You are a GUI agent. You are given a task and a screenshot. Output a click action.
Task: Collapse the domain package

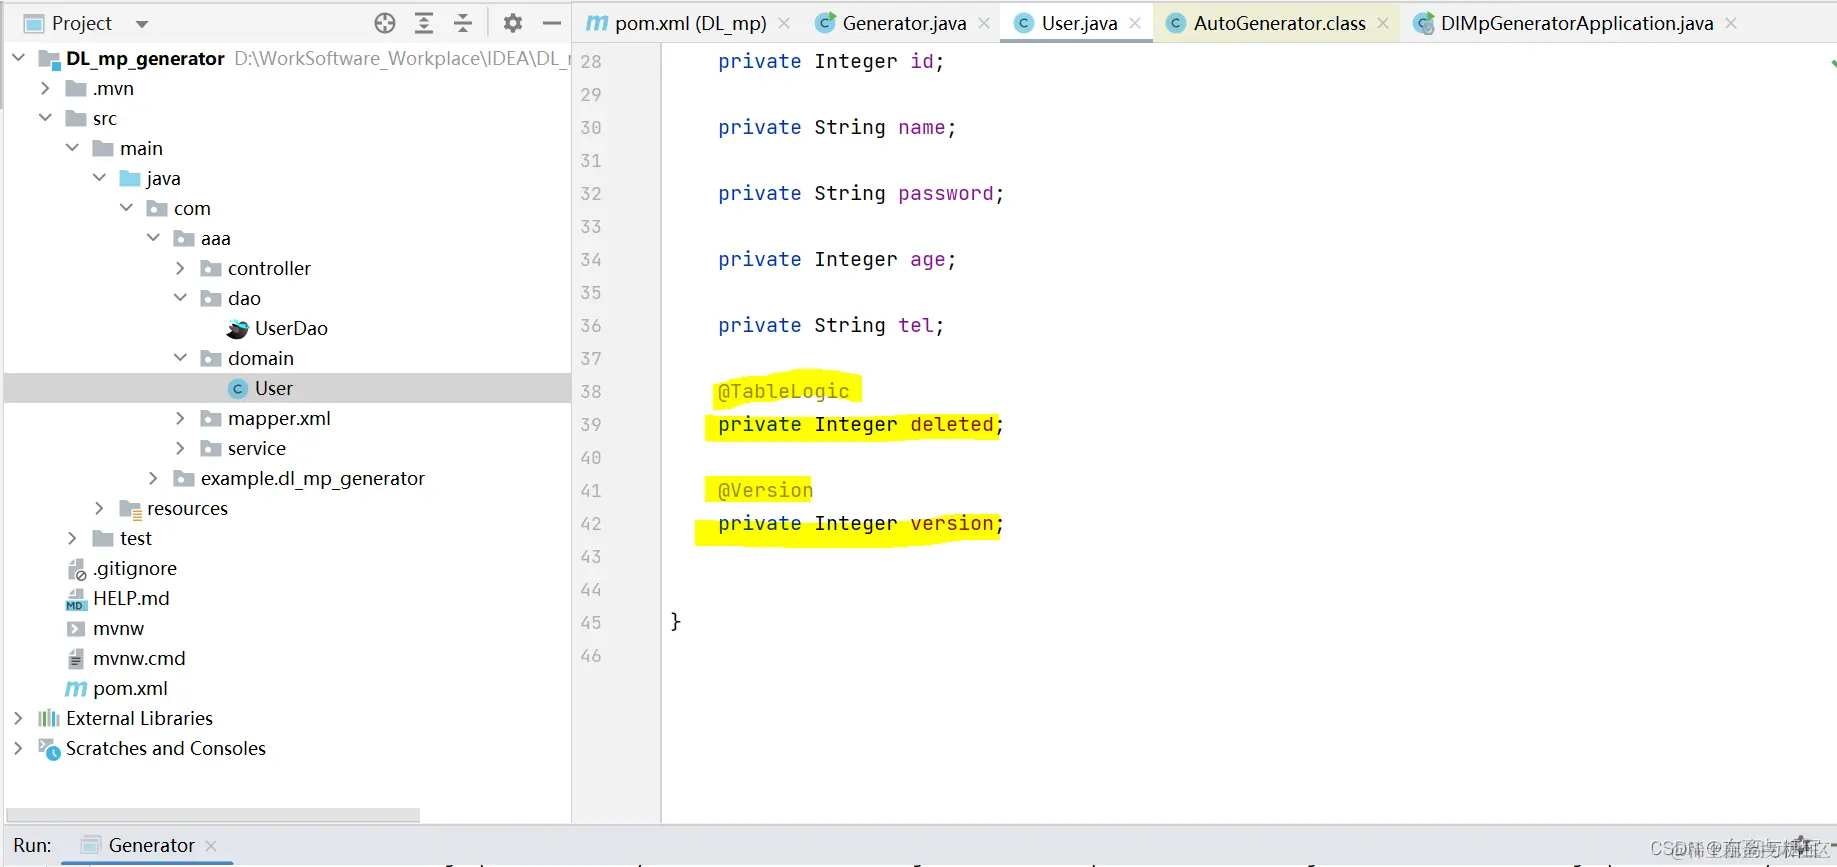tap(180, 358)
